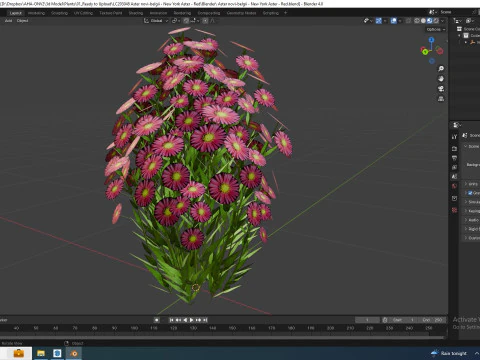Screen dimensions: 480x360
Task: Click the use preview range clock icon
Action: point(385,320)
